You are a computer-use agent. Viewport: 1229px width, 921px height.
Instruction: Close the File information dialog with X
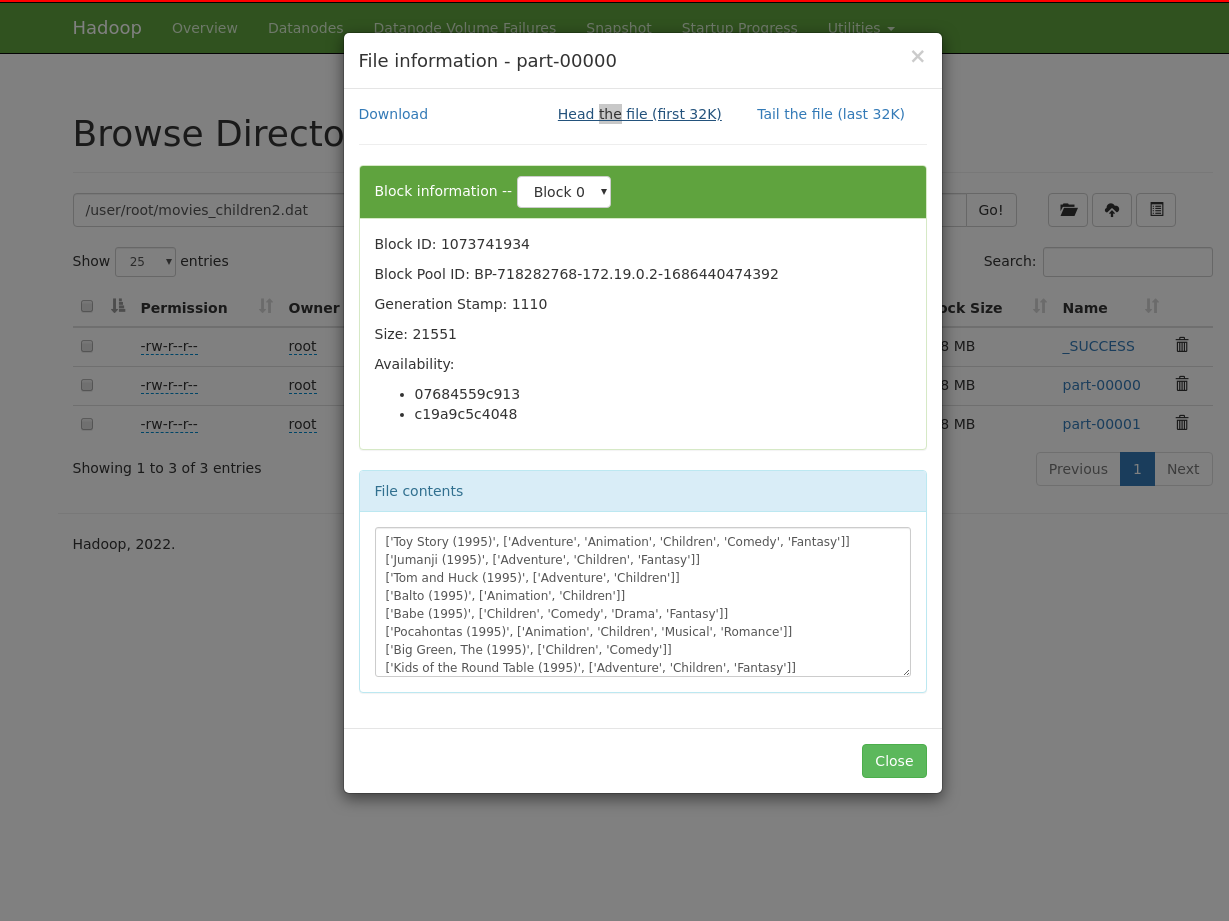917,57
